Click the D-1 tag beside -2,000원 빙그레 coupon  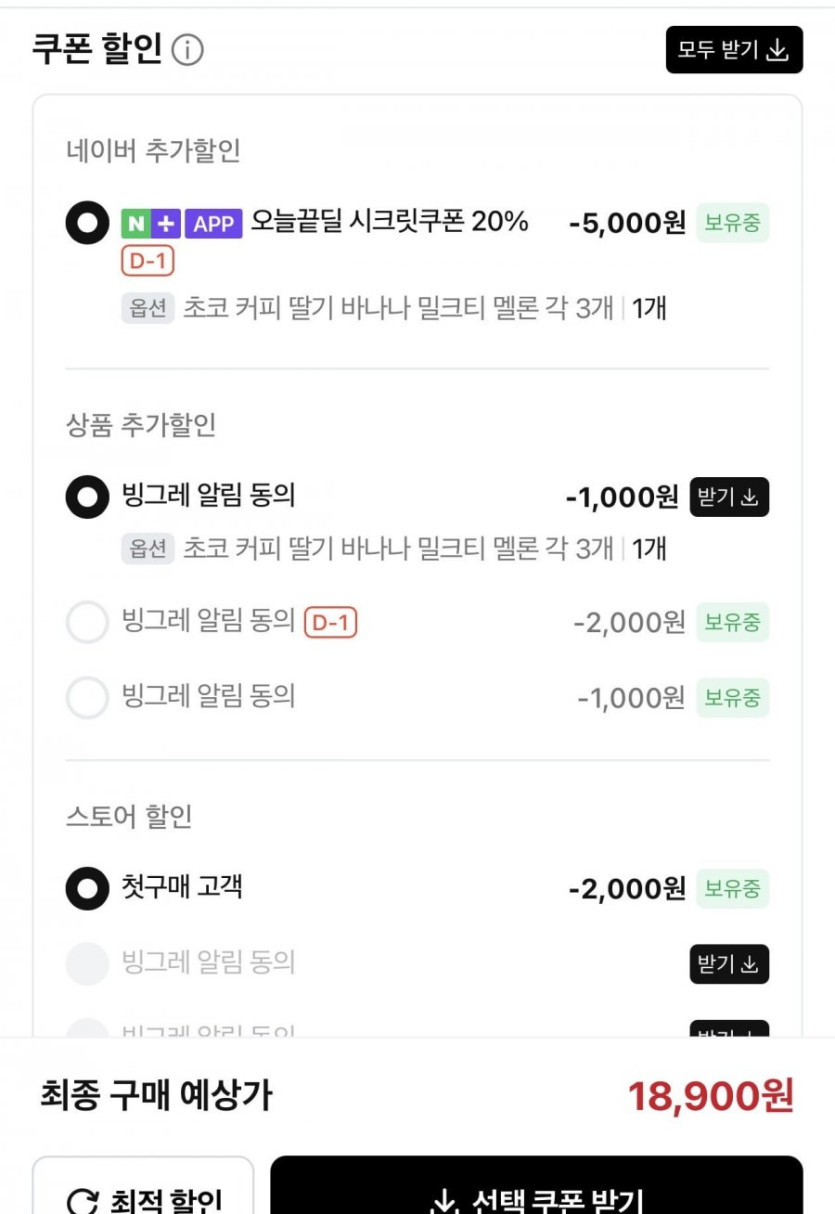(330, 623)
